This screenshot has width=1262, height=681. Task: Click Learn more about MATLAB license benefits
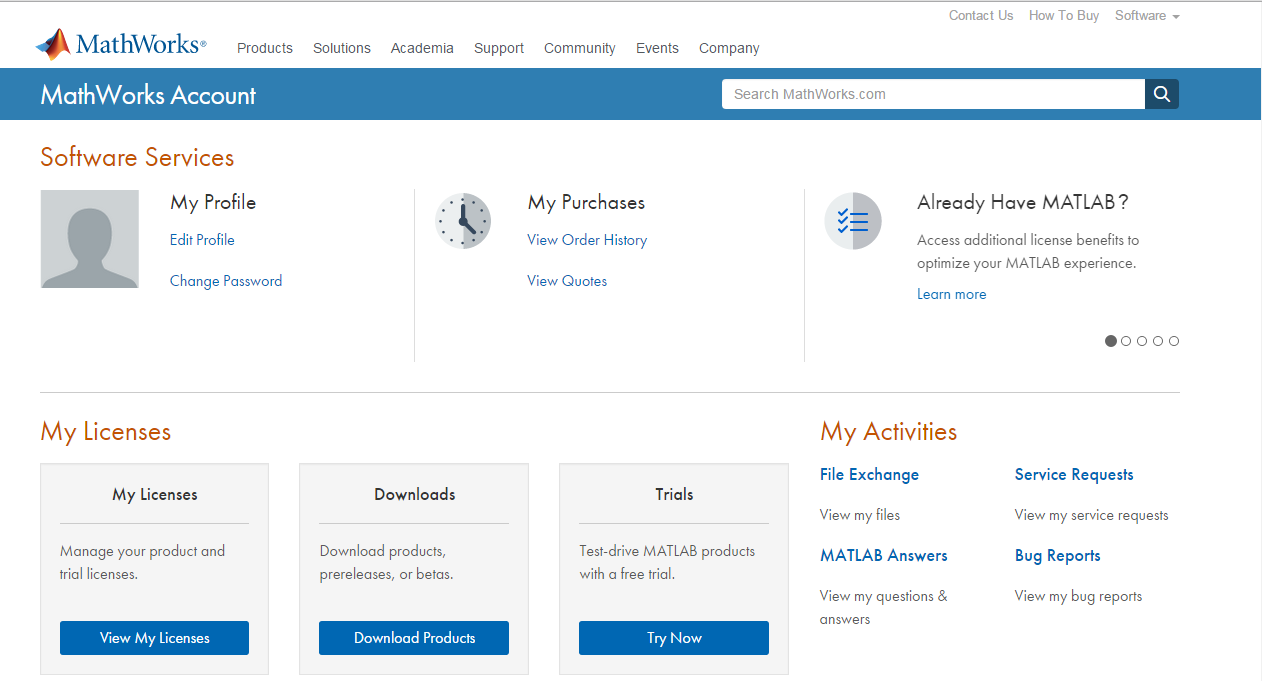952,294
